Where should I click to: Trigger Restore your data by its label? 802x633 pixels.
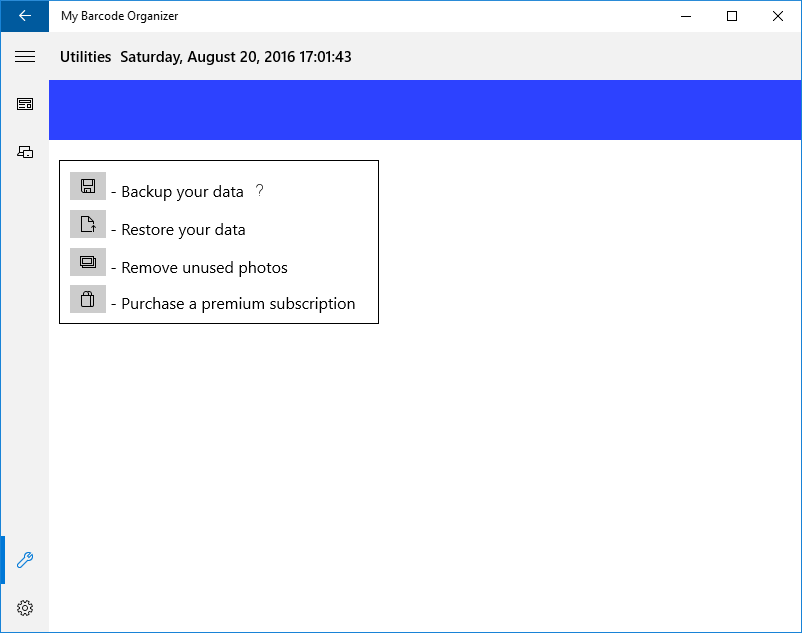pos(183,229)
